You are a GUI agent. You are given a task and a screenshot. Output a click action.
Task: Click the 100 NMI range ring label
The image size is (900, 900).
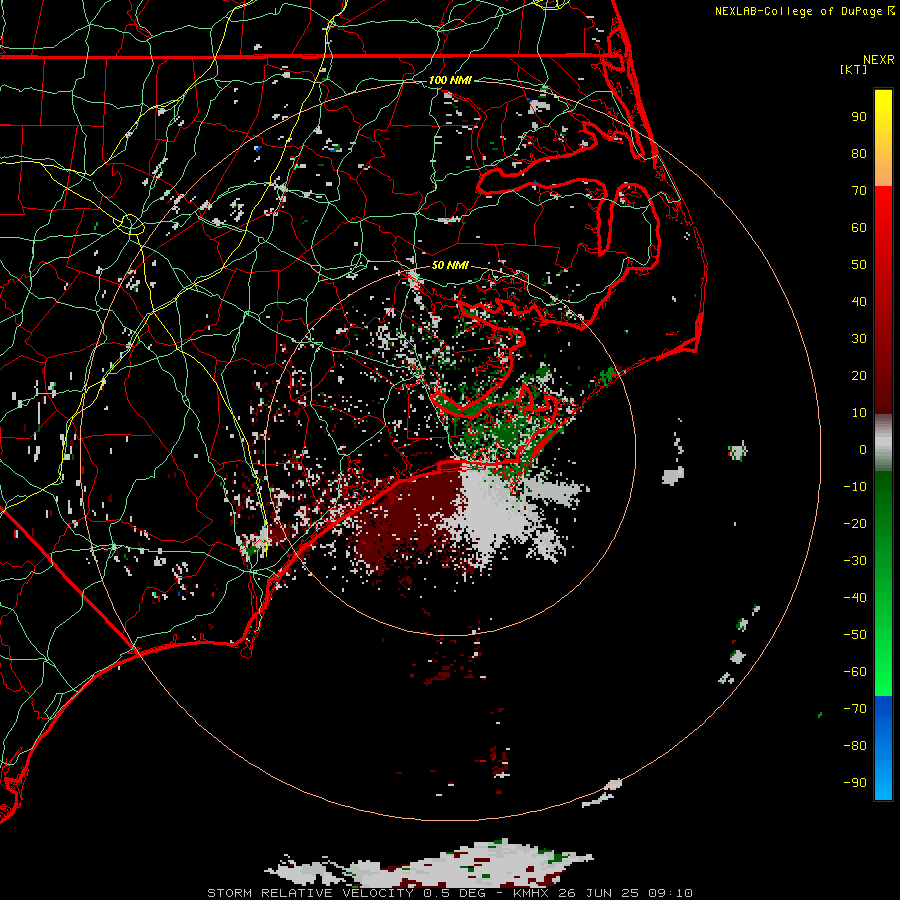coord(450,80)
